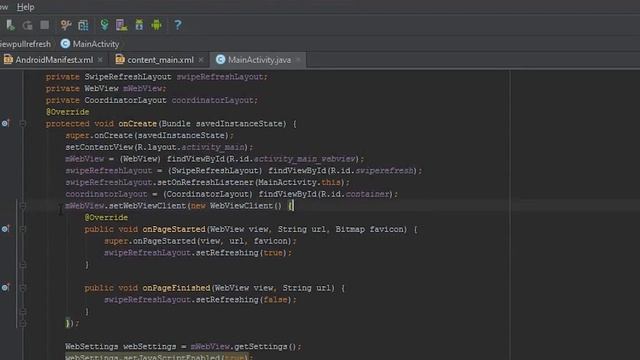This screenshot has width=640, height=360.
Task: Open the AVD Manager phone icon
Action: 122,25
